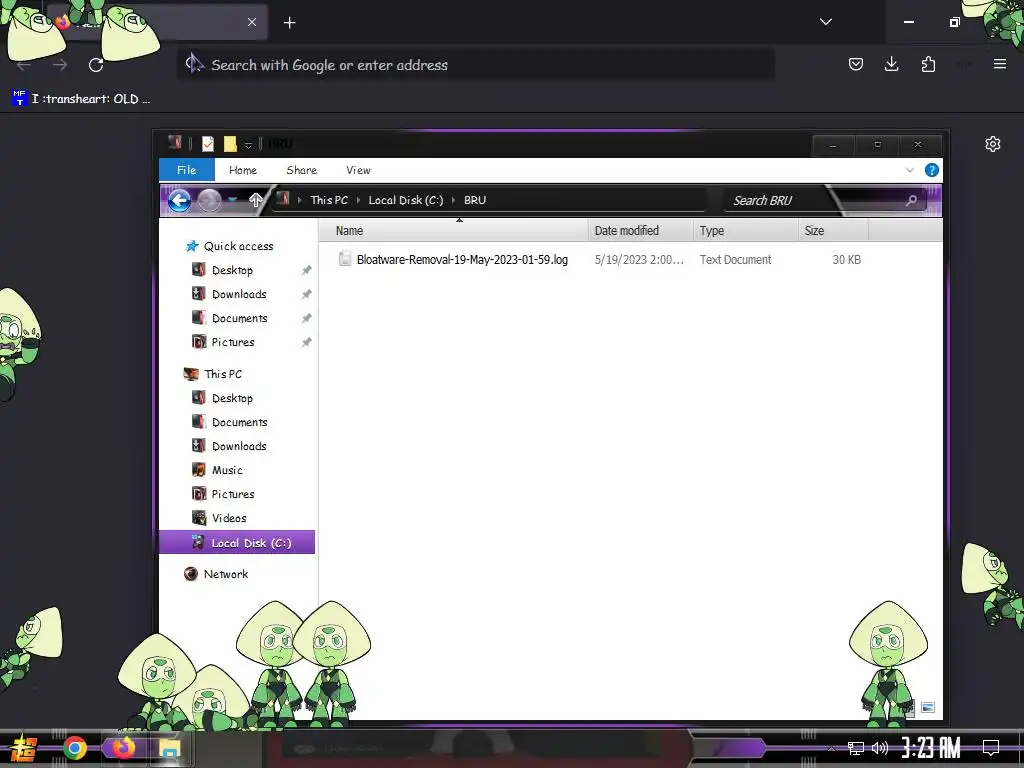
Task: Open the notification center icon
Action: [x=991, y=748]
